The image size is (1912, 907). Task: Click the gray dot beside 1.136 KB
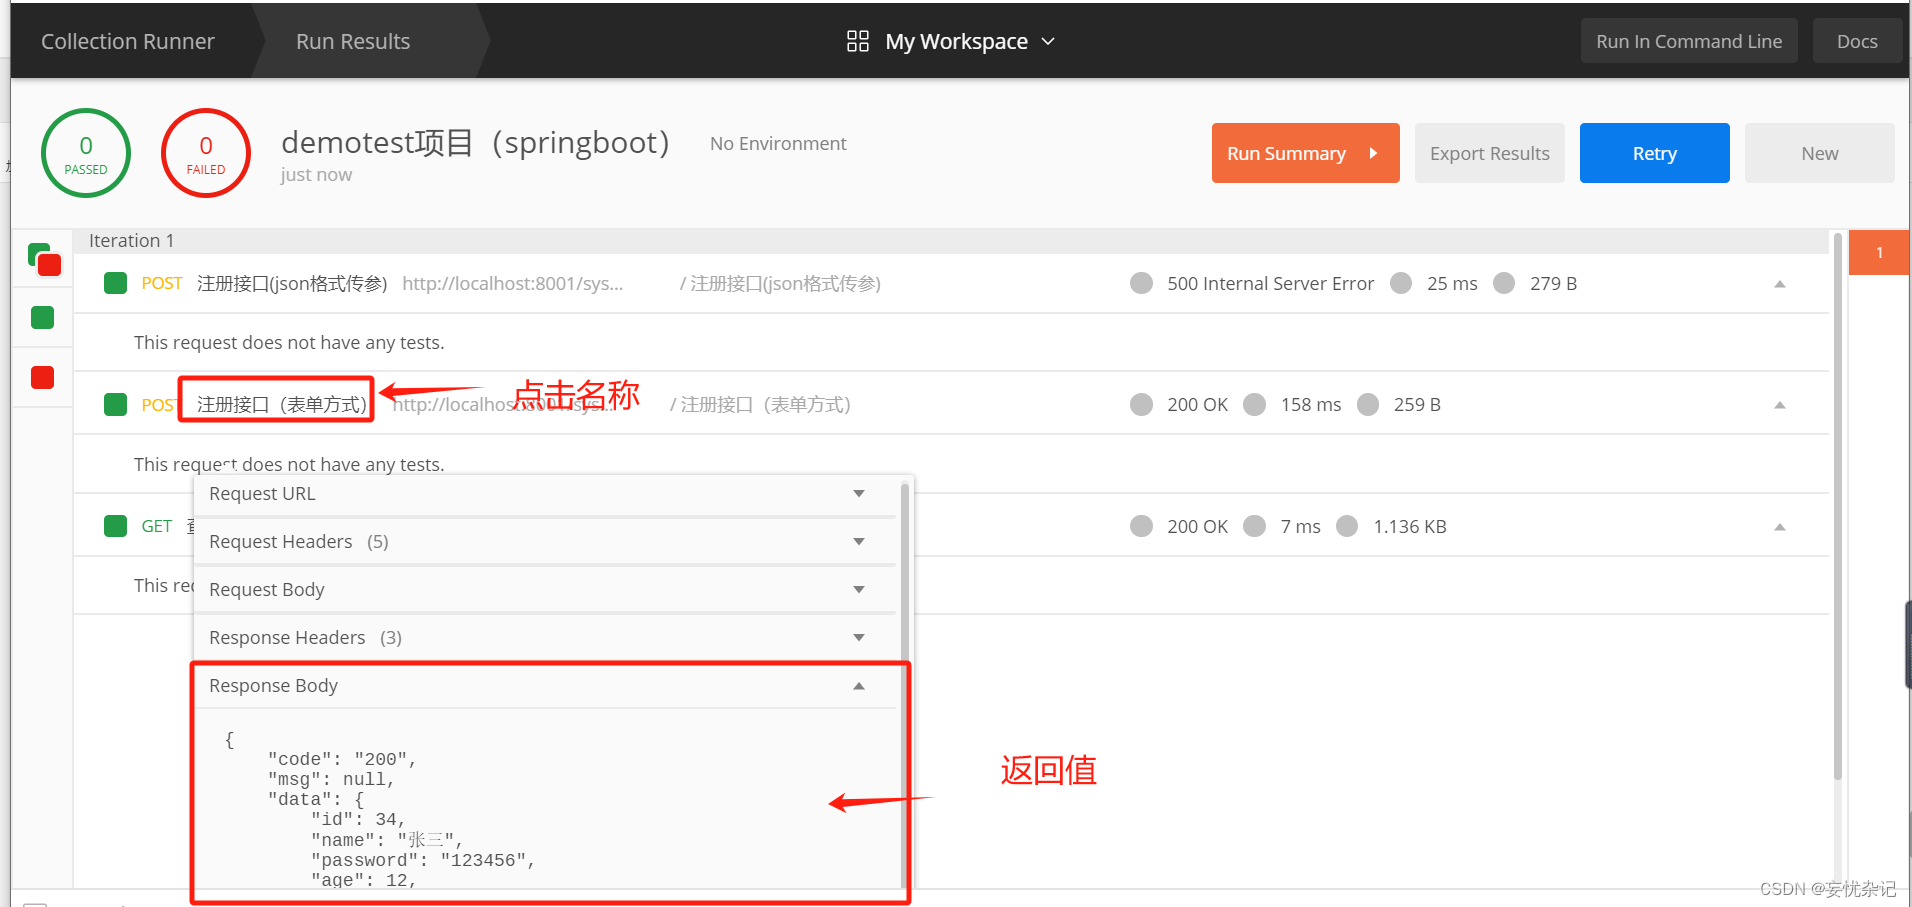1347,526
